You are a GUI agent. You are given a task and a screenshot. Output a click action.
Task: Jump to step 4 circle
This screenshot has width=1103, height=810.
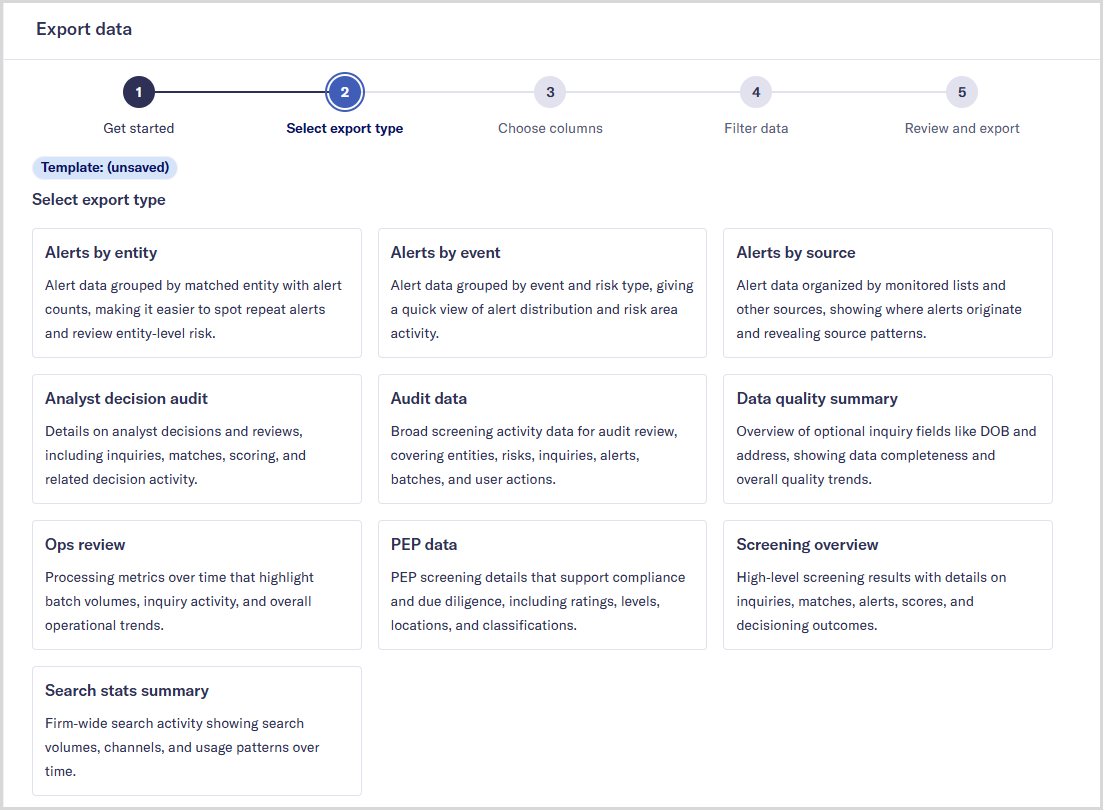point(756,92)
